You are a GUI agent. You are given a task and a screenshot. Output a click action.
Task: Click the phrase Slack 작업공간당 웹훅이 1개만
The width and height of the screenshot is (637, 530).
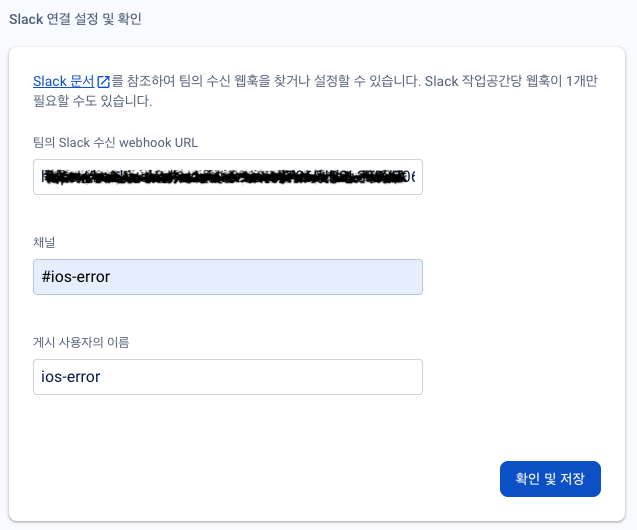click(x=511, y=81)
